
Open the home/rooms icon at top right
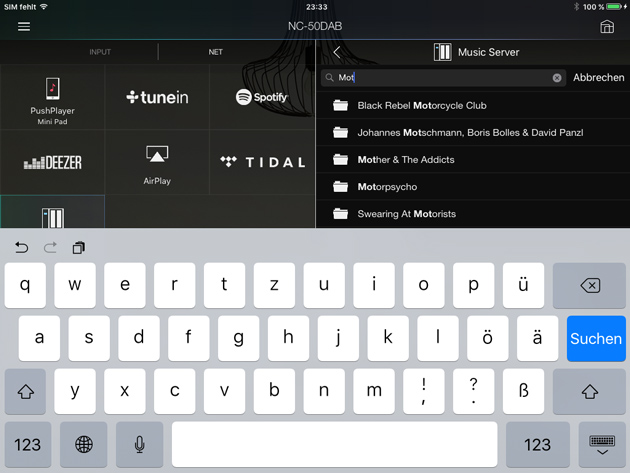[607, 27]
